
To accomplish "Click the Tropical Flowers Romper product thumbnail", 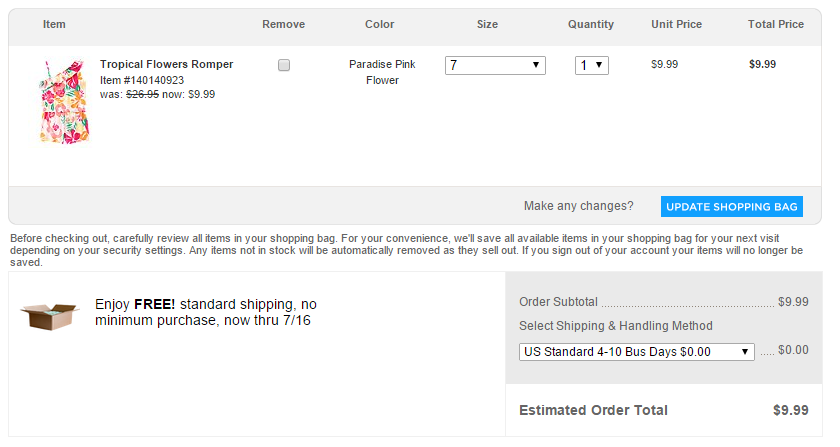I will click(x=56, y=100).
